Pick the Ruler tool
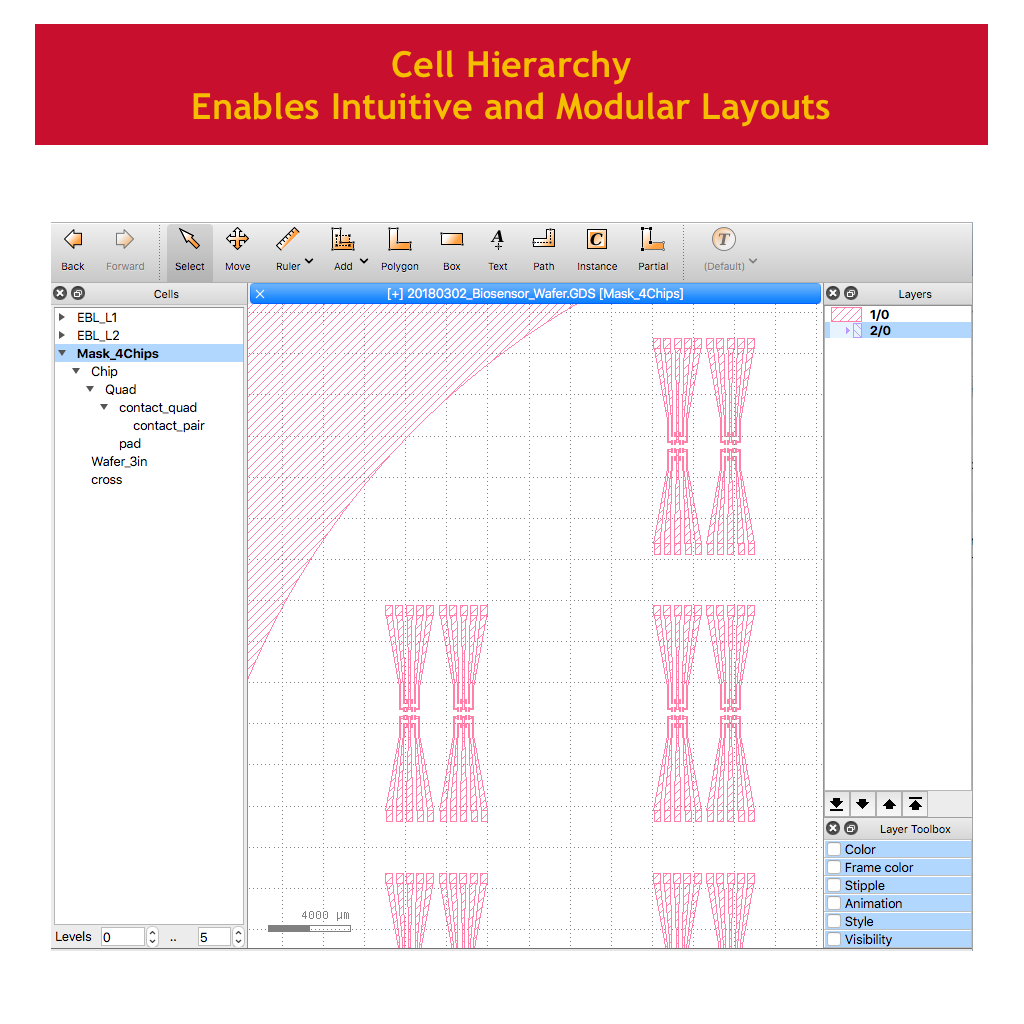Screen dimensions: 1024x1024 point(287,240)
